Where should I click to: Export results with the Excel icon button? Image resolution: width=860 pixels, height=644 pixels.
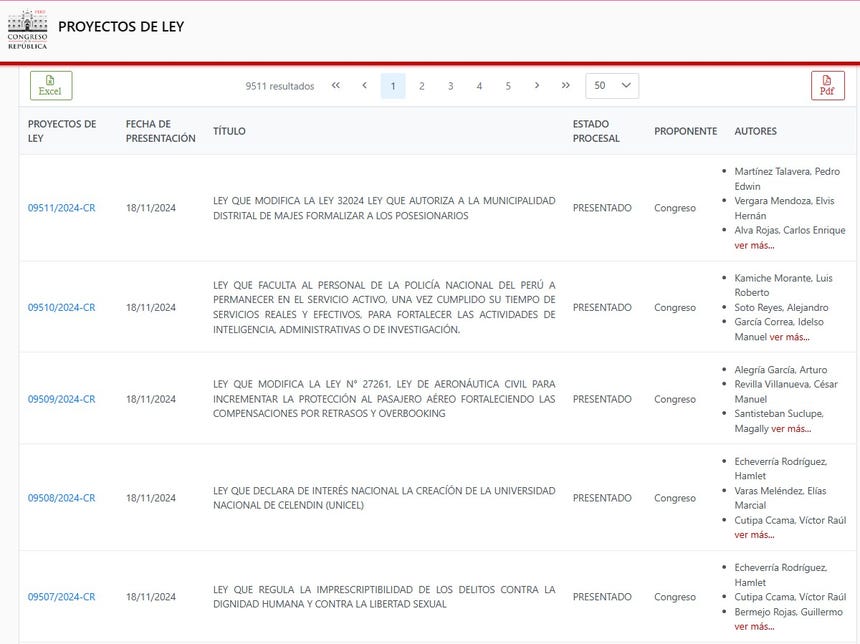click(50, 86)
